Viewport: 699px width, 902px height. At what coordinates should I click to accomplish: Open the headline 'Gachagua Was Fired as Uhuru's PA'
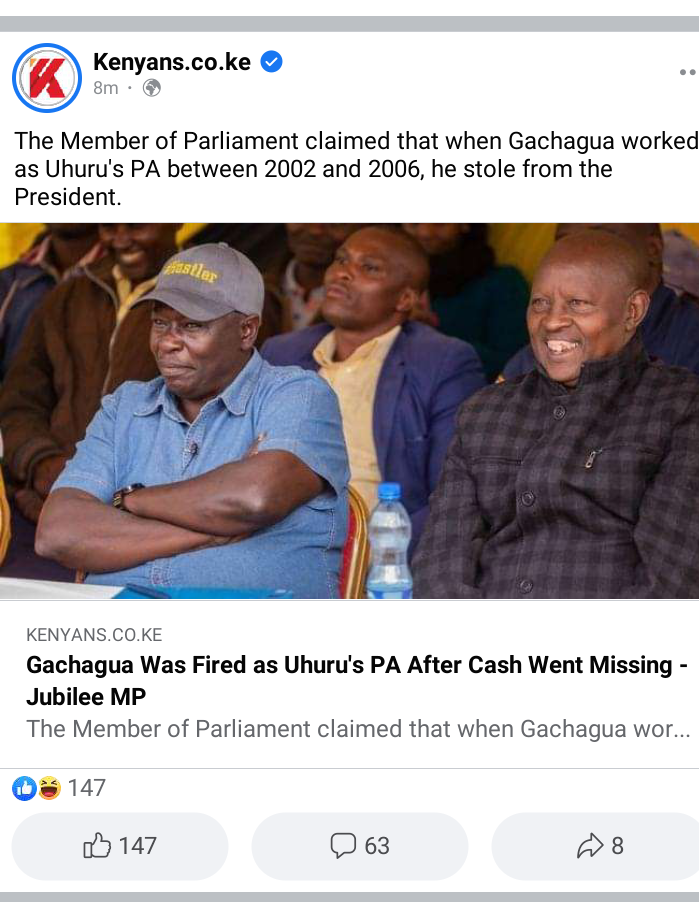[357, 681]
